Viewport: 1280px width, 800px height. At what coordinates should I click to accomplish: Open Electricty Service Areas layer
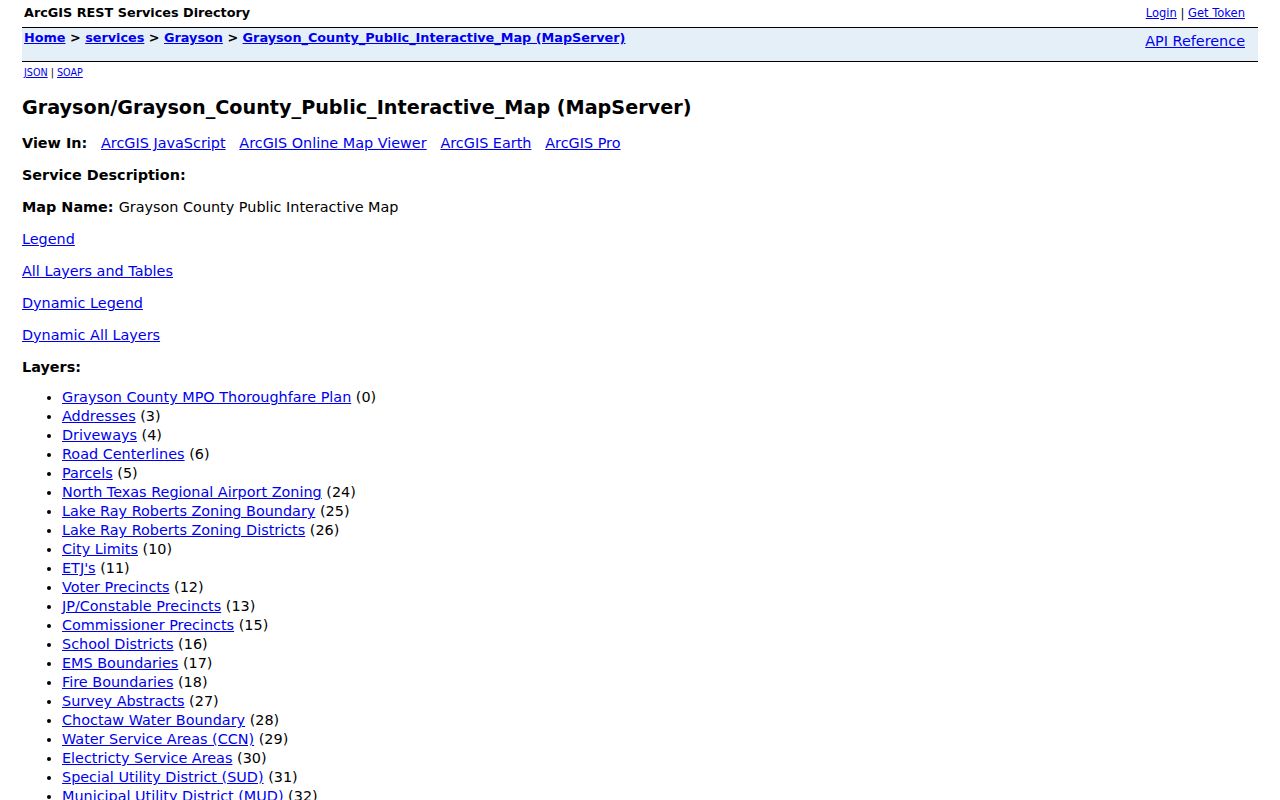(147, 758)
